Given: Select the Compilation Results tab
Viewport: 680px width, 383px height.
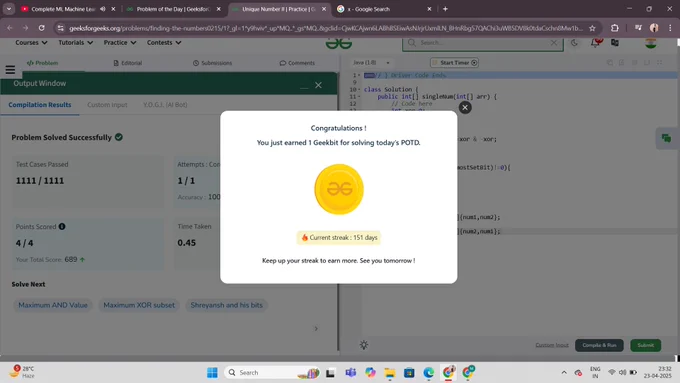Looking at the screenshot, I should tap(39, 105).
